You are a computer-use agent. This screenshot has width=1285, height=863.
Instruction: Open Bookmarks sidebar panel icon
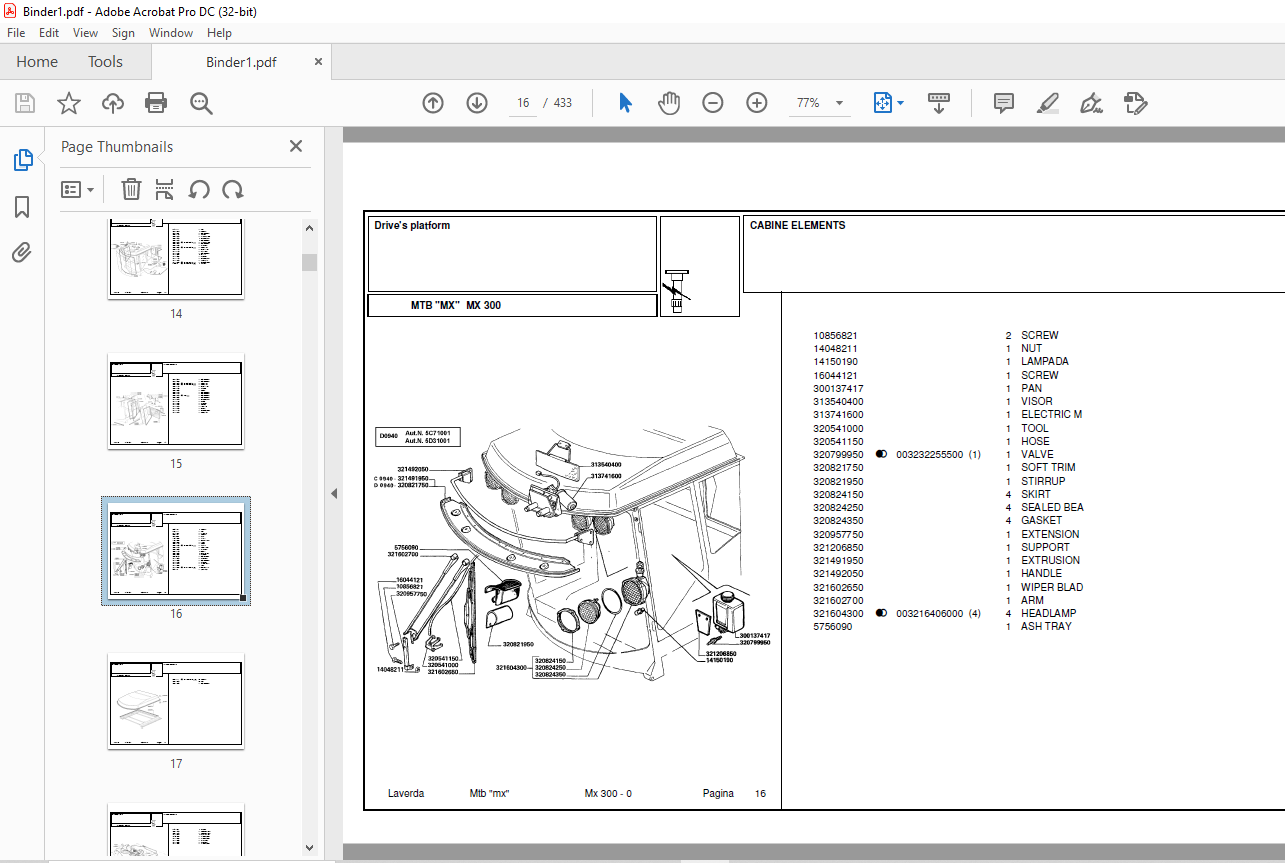click(x=22, y=207)
